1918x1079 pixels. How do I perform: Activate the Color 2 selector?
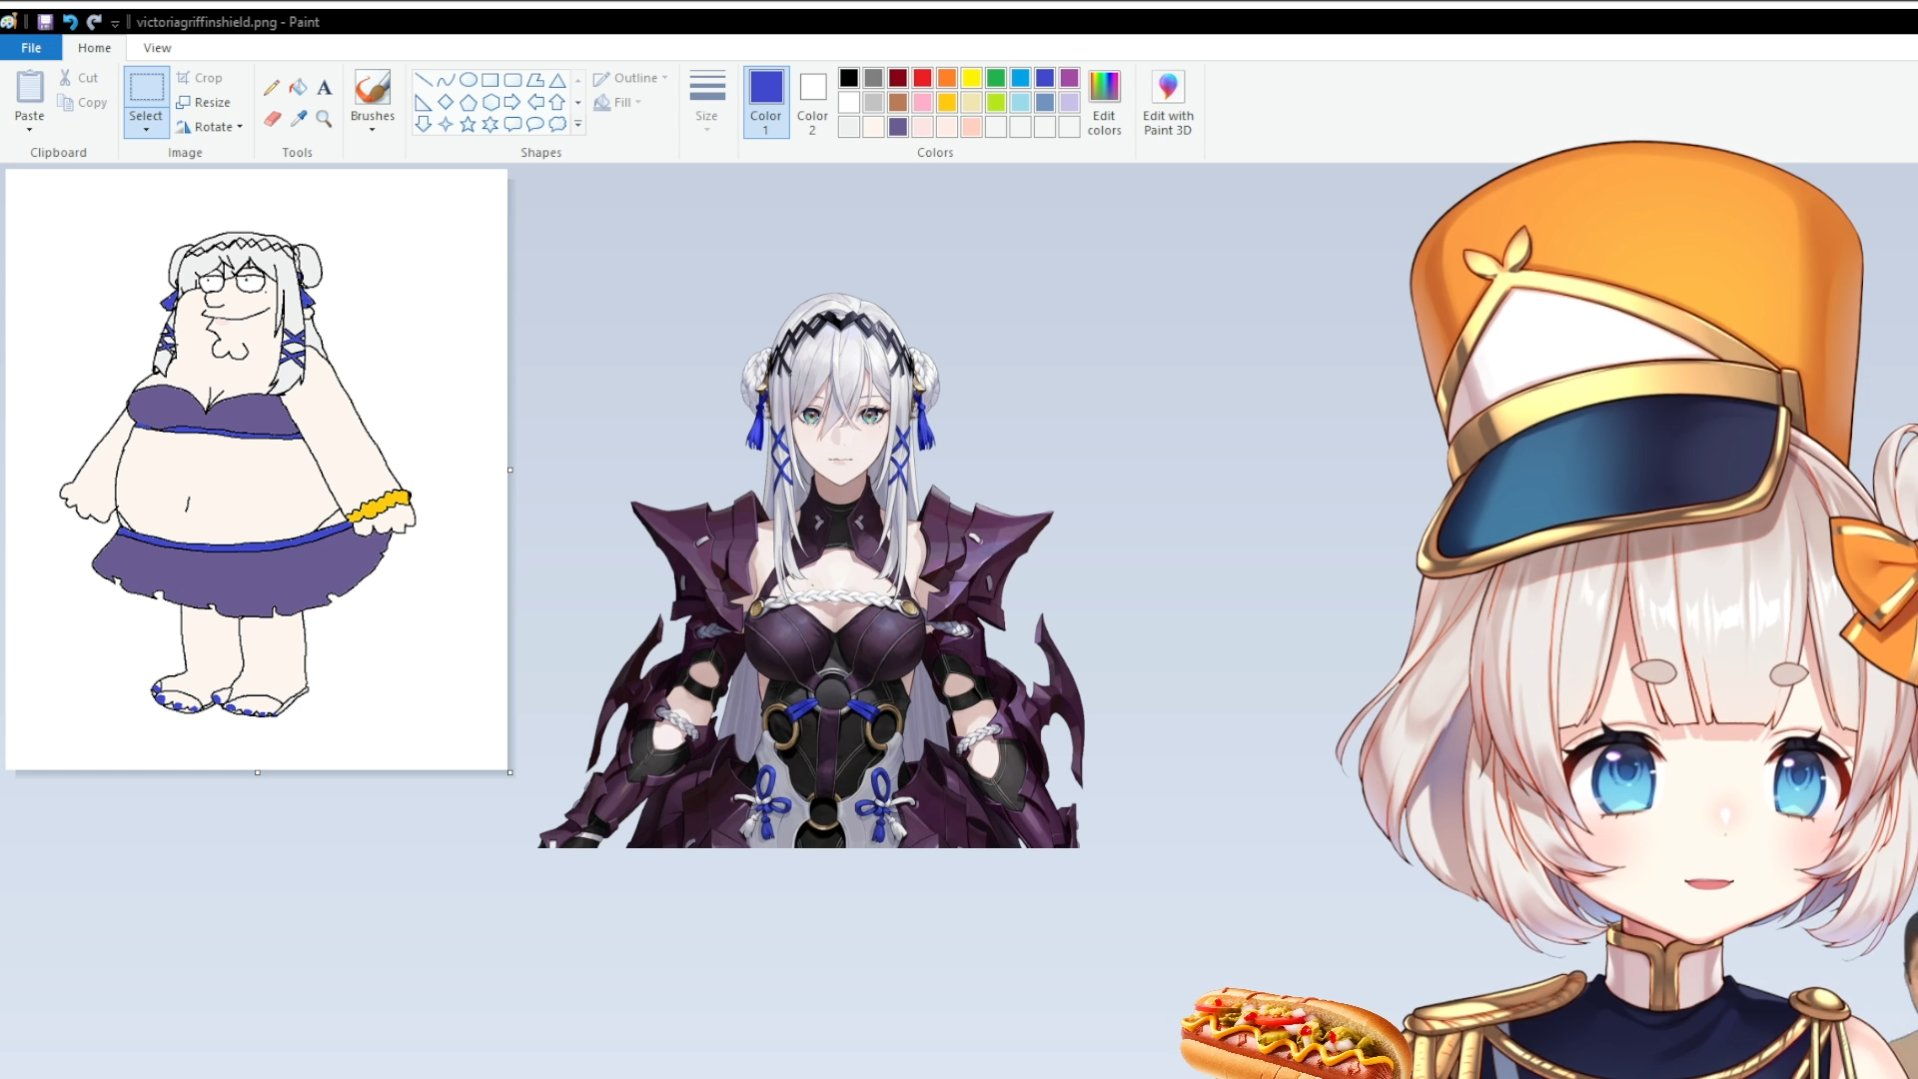tap(812, 101)
